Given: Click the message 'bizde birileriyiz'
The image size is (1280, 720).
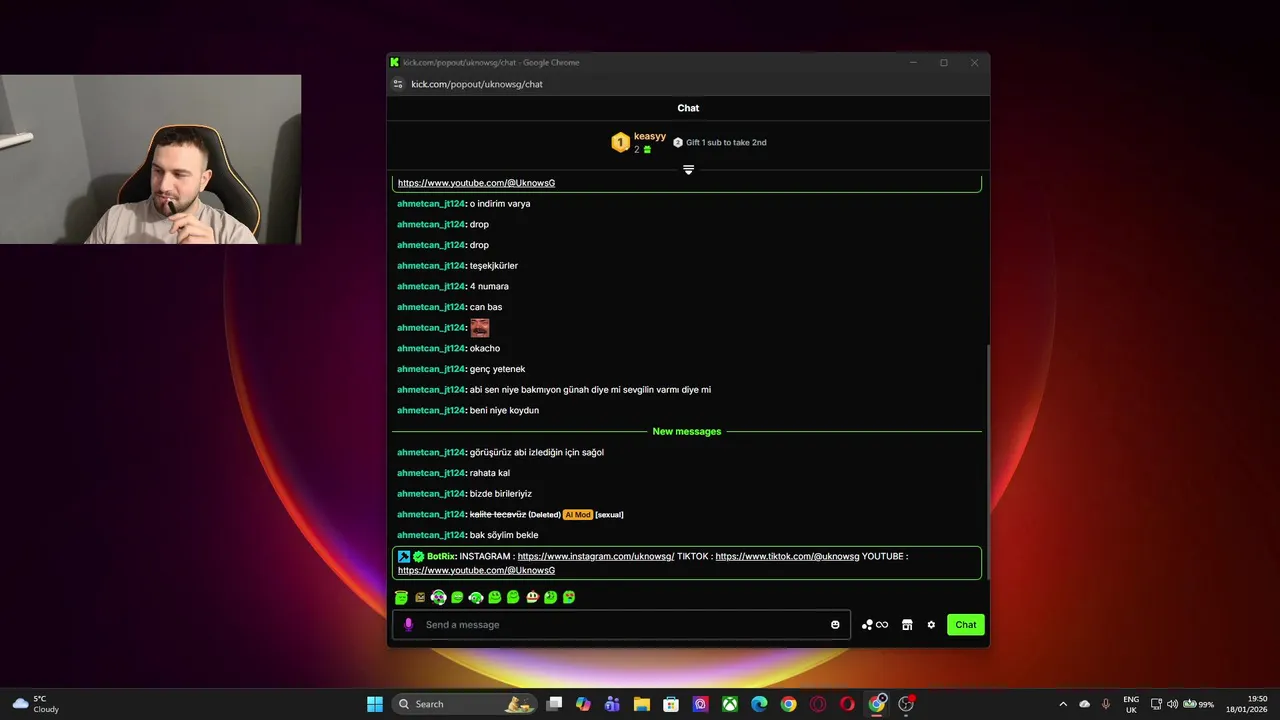Looking at the screenshot, I should (x=501, y=494).
